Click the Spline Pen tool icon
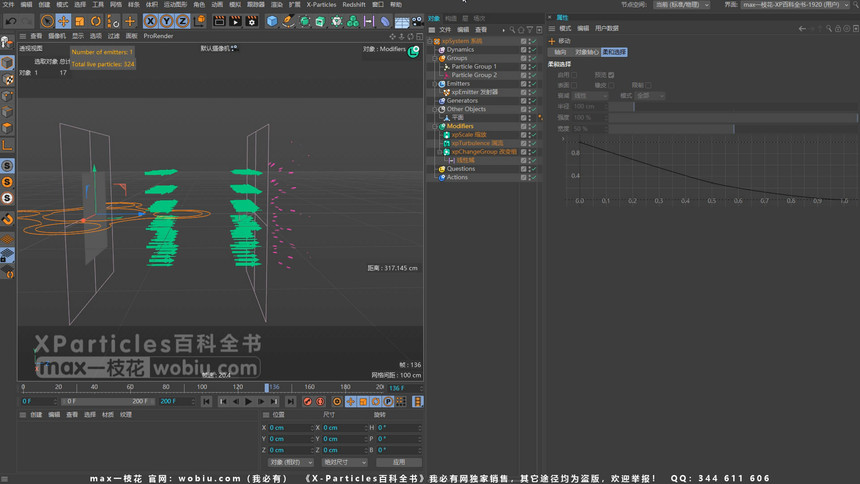 [288, 21]
